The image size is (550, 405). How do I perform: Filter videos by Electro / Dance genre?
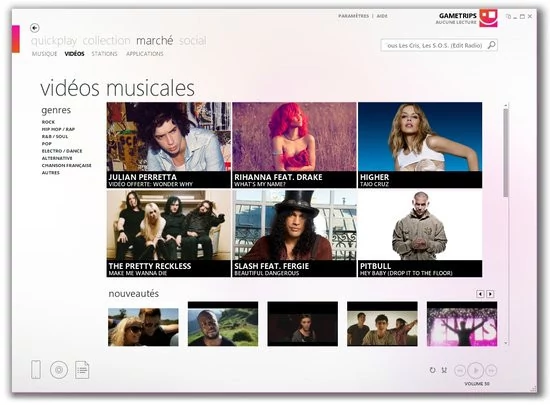coord(62,151)
